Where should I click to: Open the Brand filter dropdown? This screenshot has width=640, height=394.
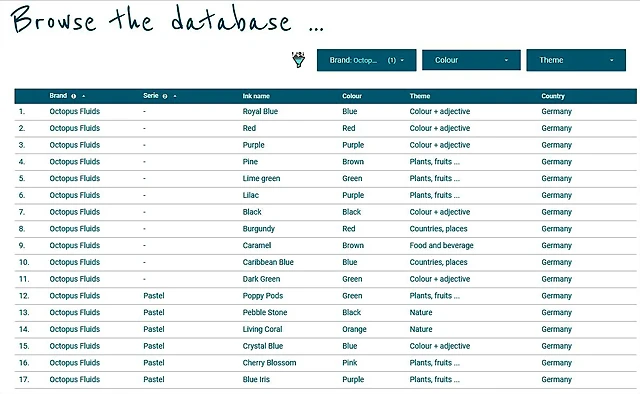[x=367, y=60]
